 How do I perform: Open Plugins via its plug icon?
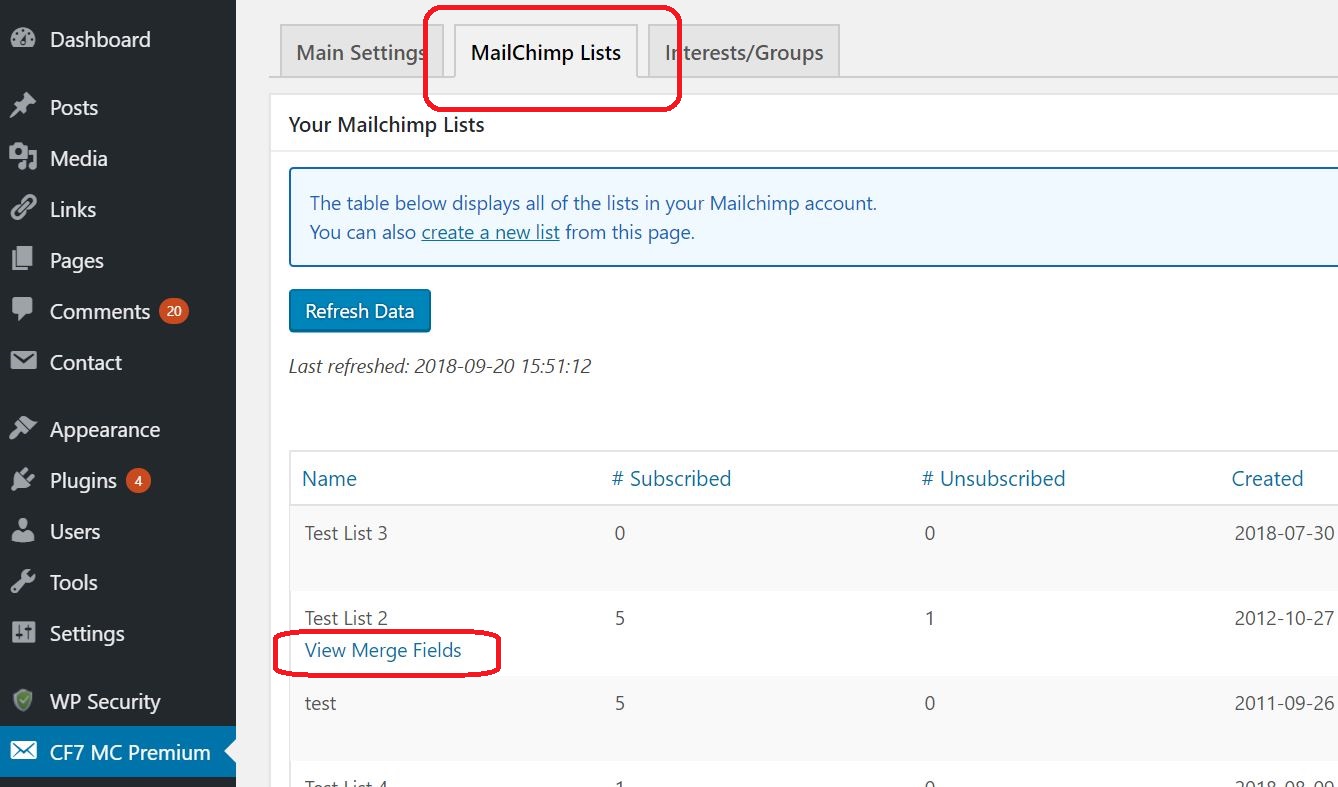pos(22,480)
